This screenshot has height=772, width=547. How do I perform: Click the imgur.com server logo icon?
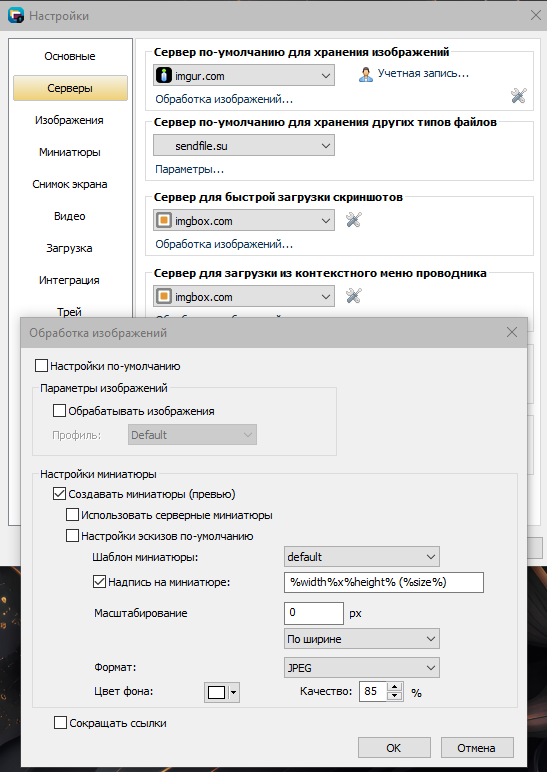coord(164,75)
